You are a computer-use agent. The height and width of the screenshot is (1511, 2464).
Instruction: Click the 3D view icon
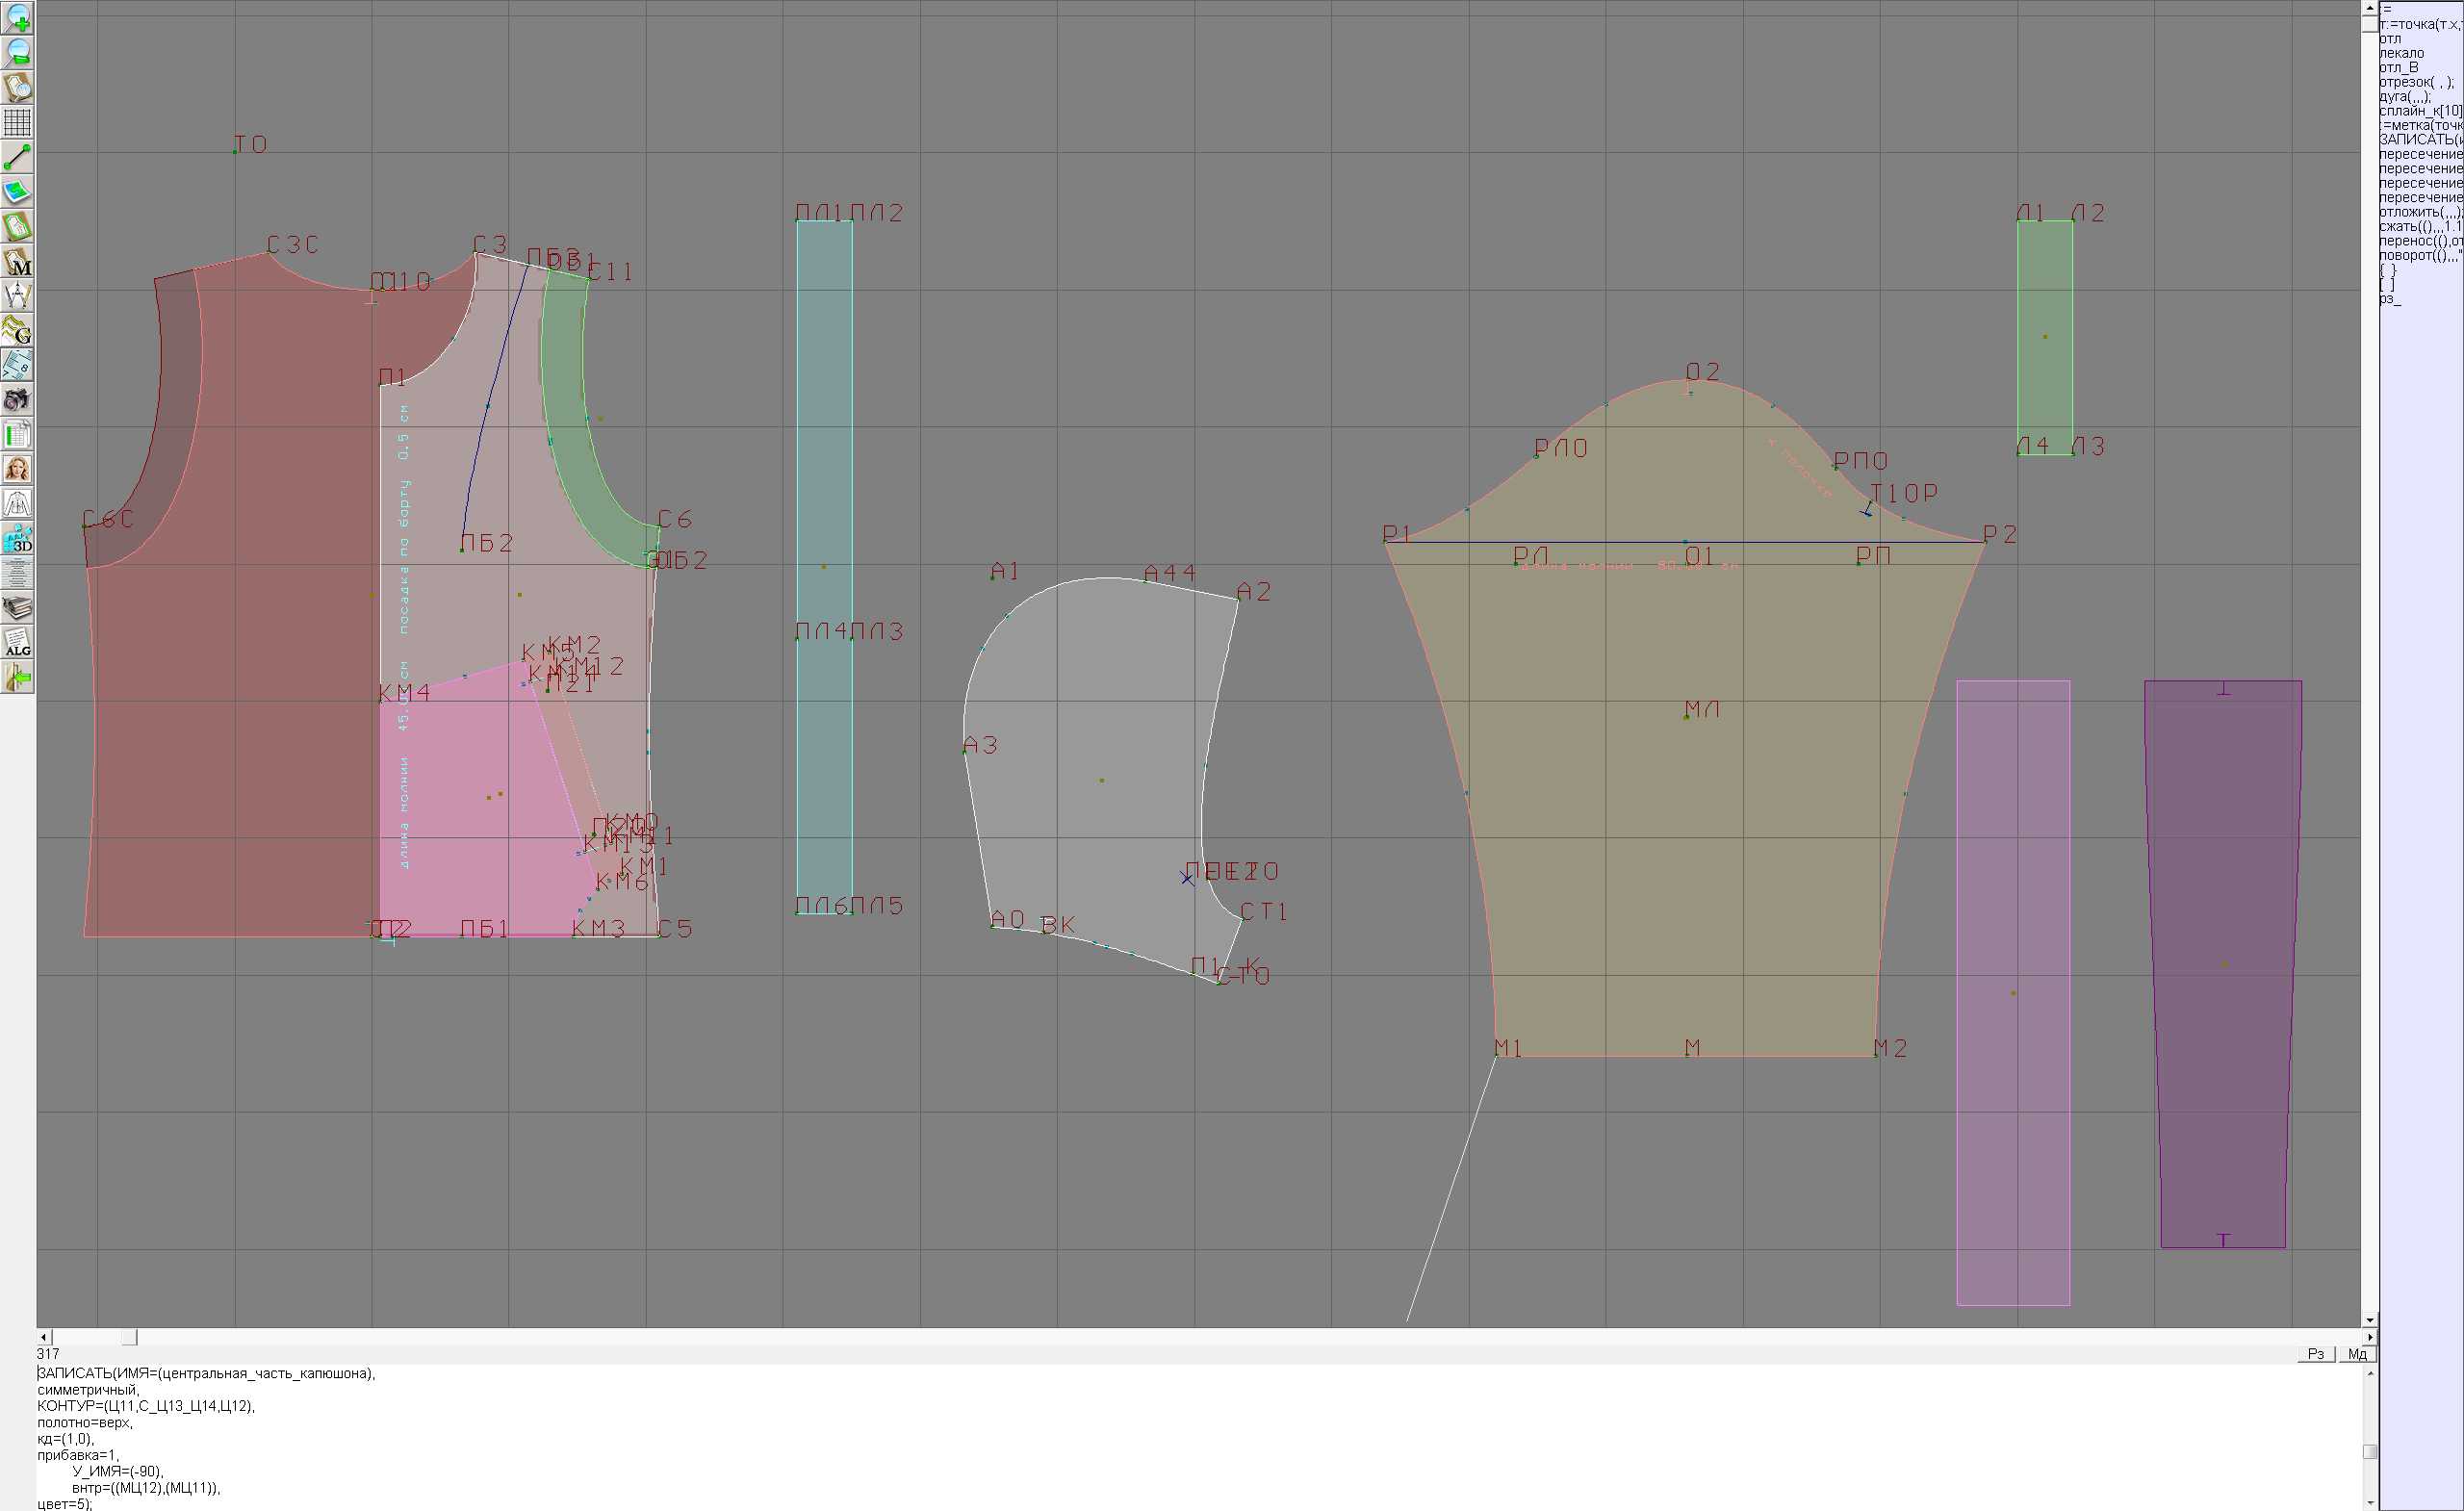18,539
